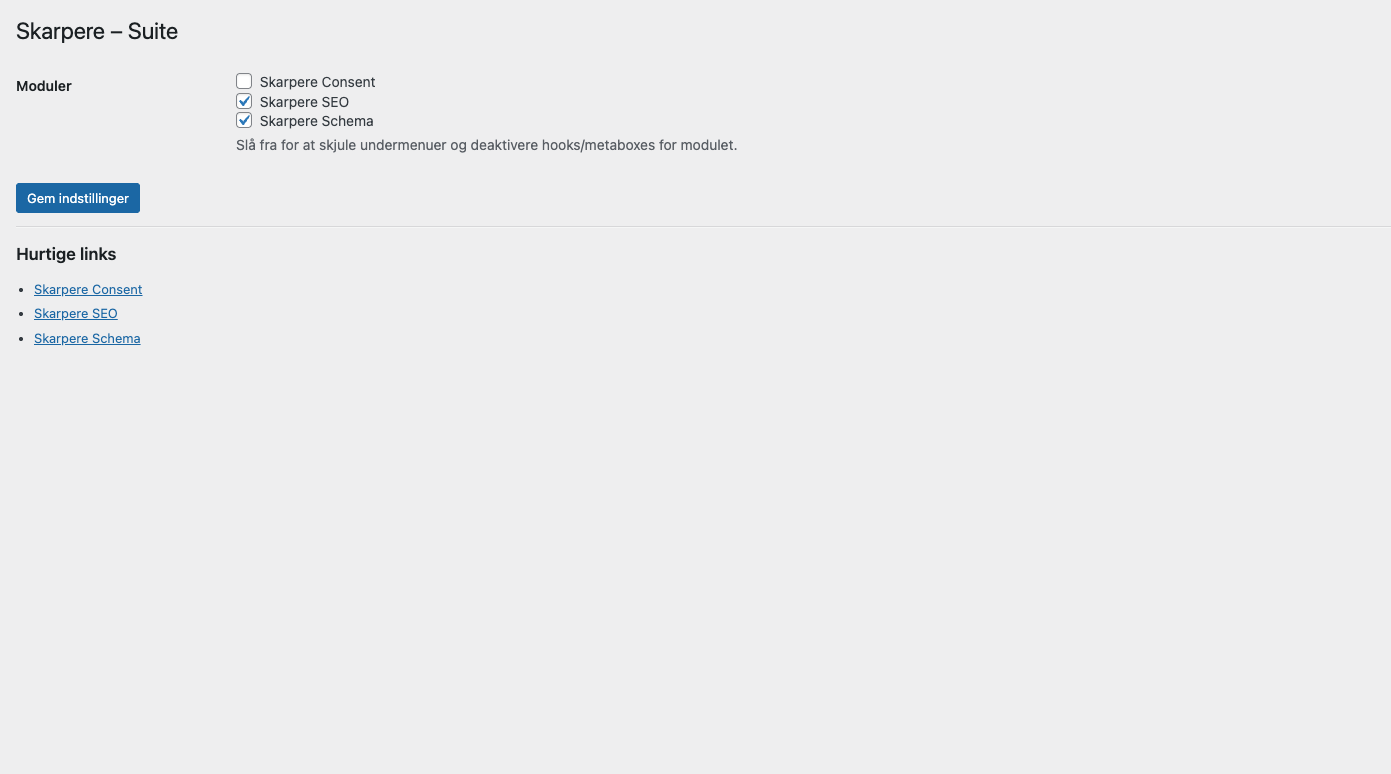This screenshot has height=774, width=1391.
Task: Click bullet beside Skarpere SEO link
Action: click(22, 314)
